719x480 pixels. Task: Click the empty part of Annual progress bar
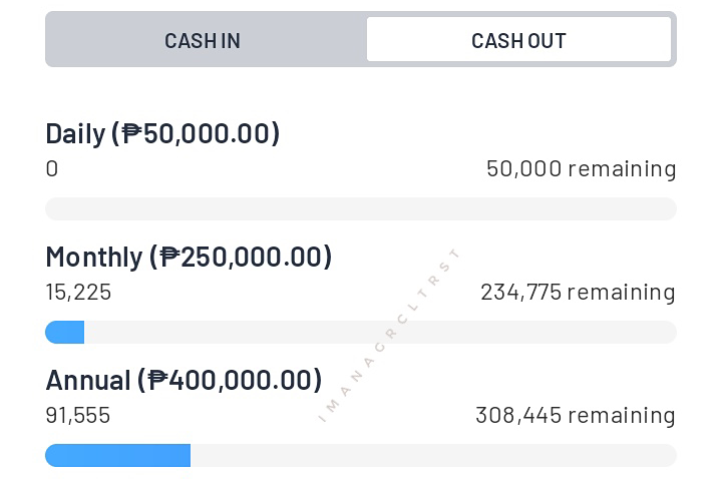(x=434, y=455)
